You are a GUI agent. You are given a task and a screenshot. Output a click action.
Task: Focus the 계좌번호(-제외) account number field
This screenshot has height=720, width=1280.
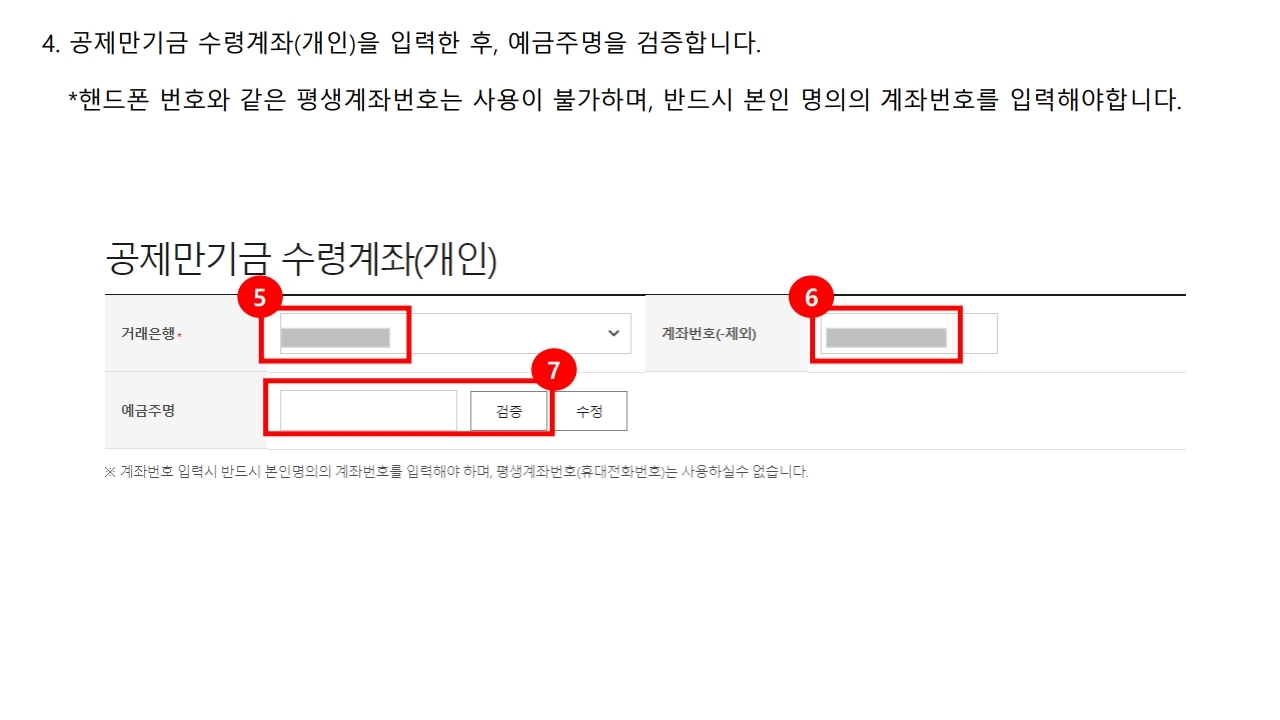908,334
